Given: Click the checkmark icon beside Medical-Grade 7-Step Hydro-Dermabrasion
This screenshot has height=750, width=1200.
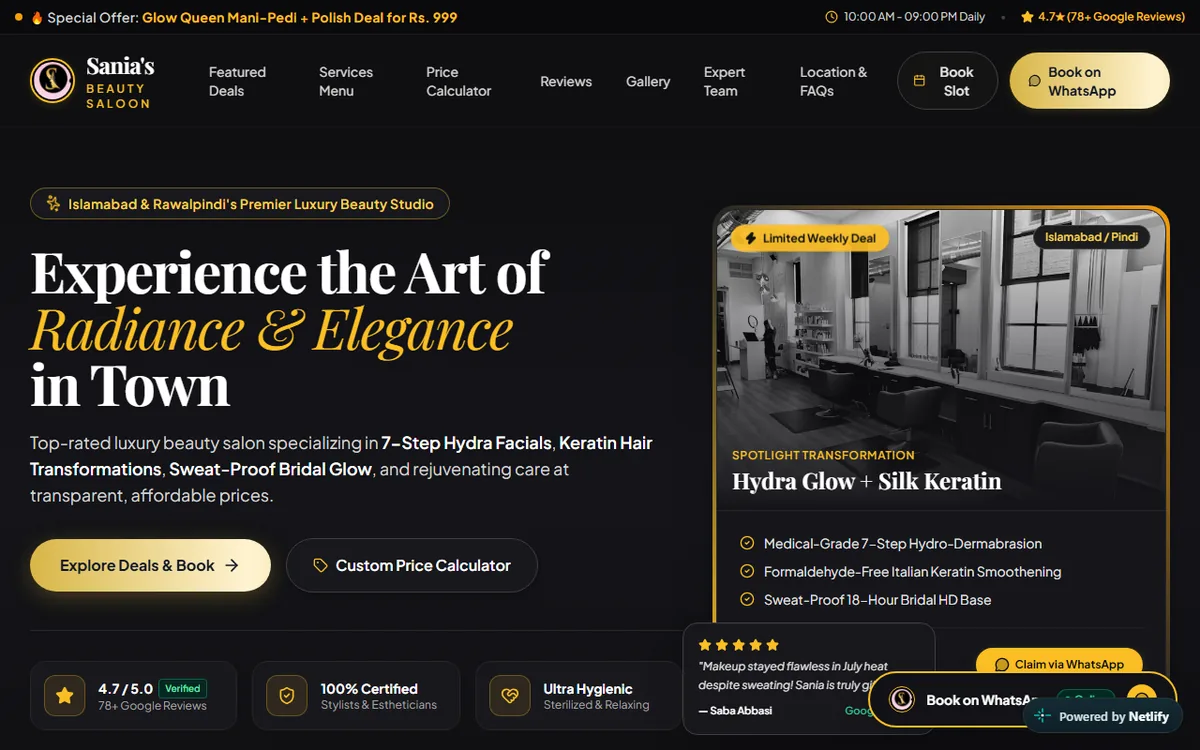Looking at the screenshot, I should [747, 543].
